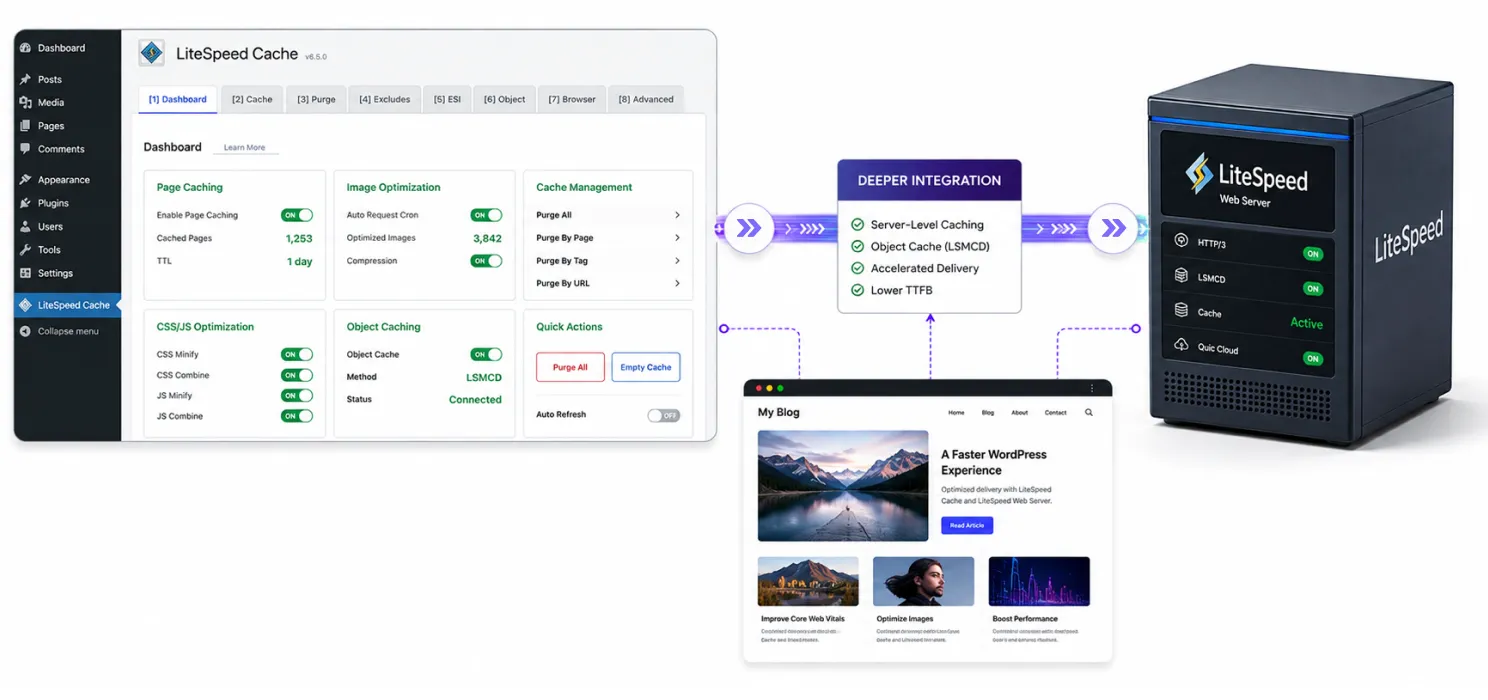Open the [5] ESI tab

(447, 99)
